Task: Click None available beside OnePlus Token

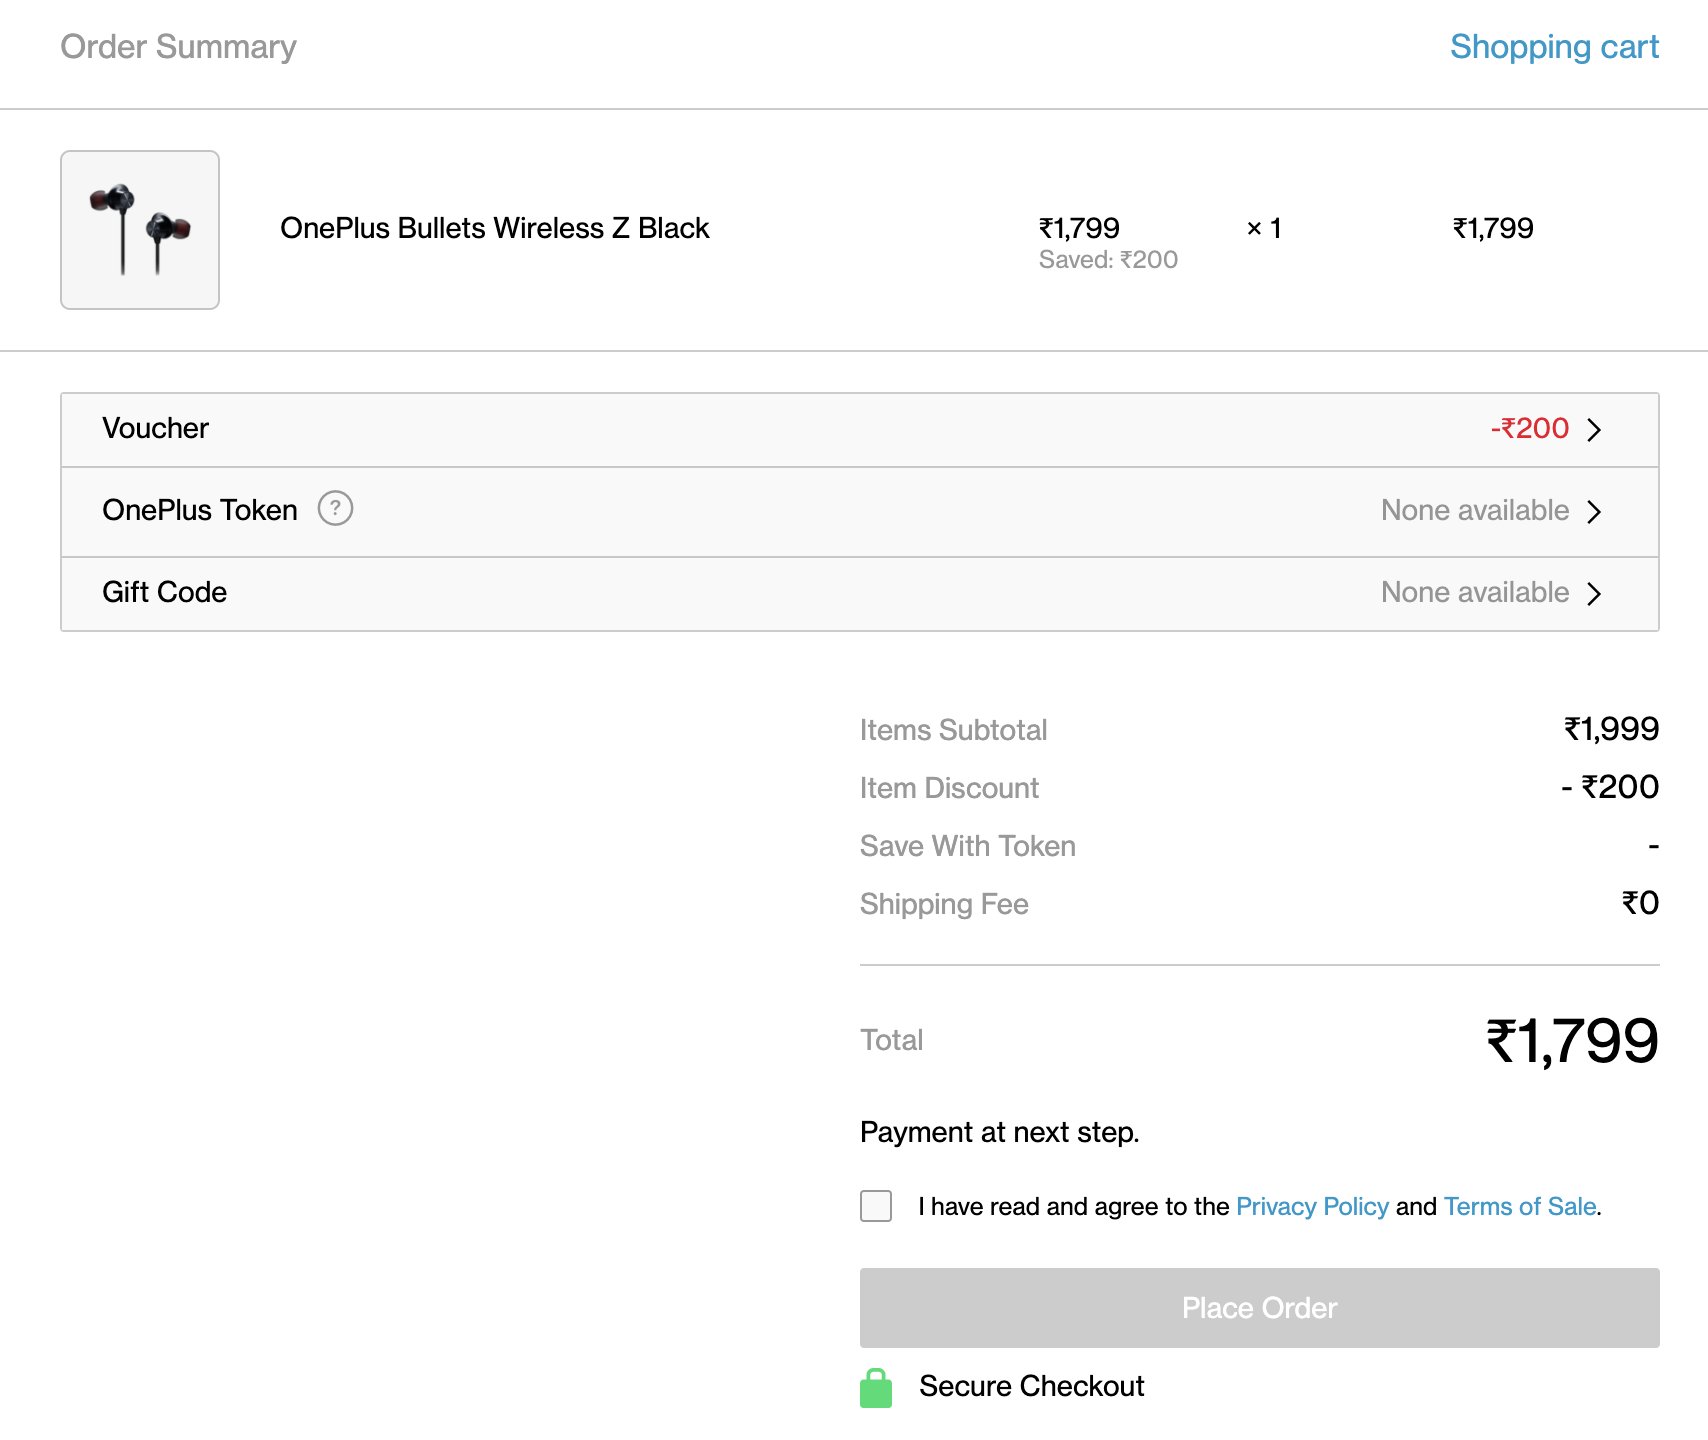Action: [1475, 510]
